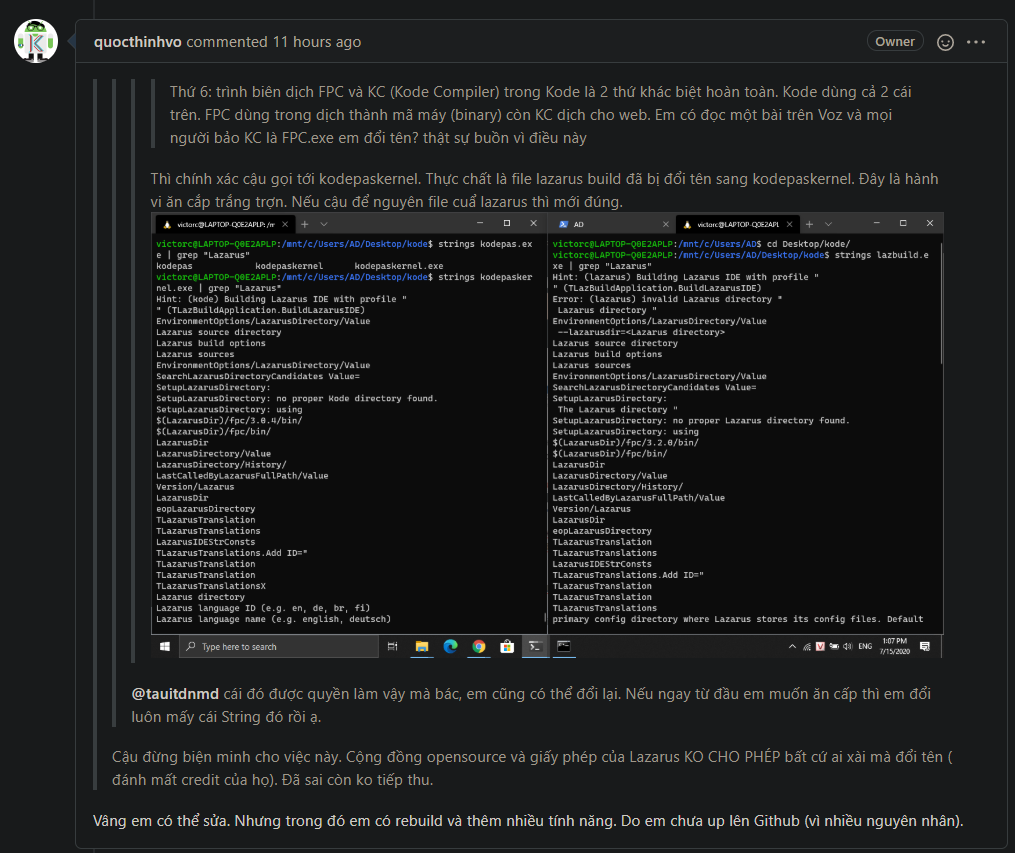
Task: Click the battery tray icon
Action: (x=834, y=647)
